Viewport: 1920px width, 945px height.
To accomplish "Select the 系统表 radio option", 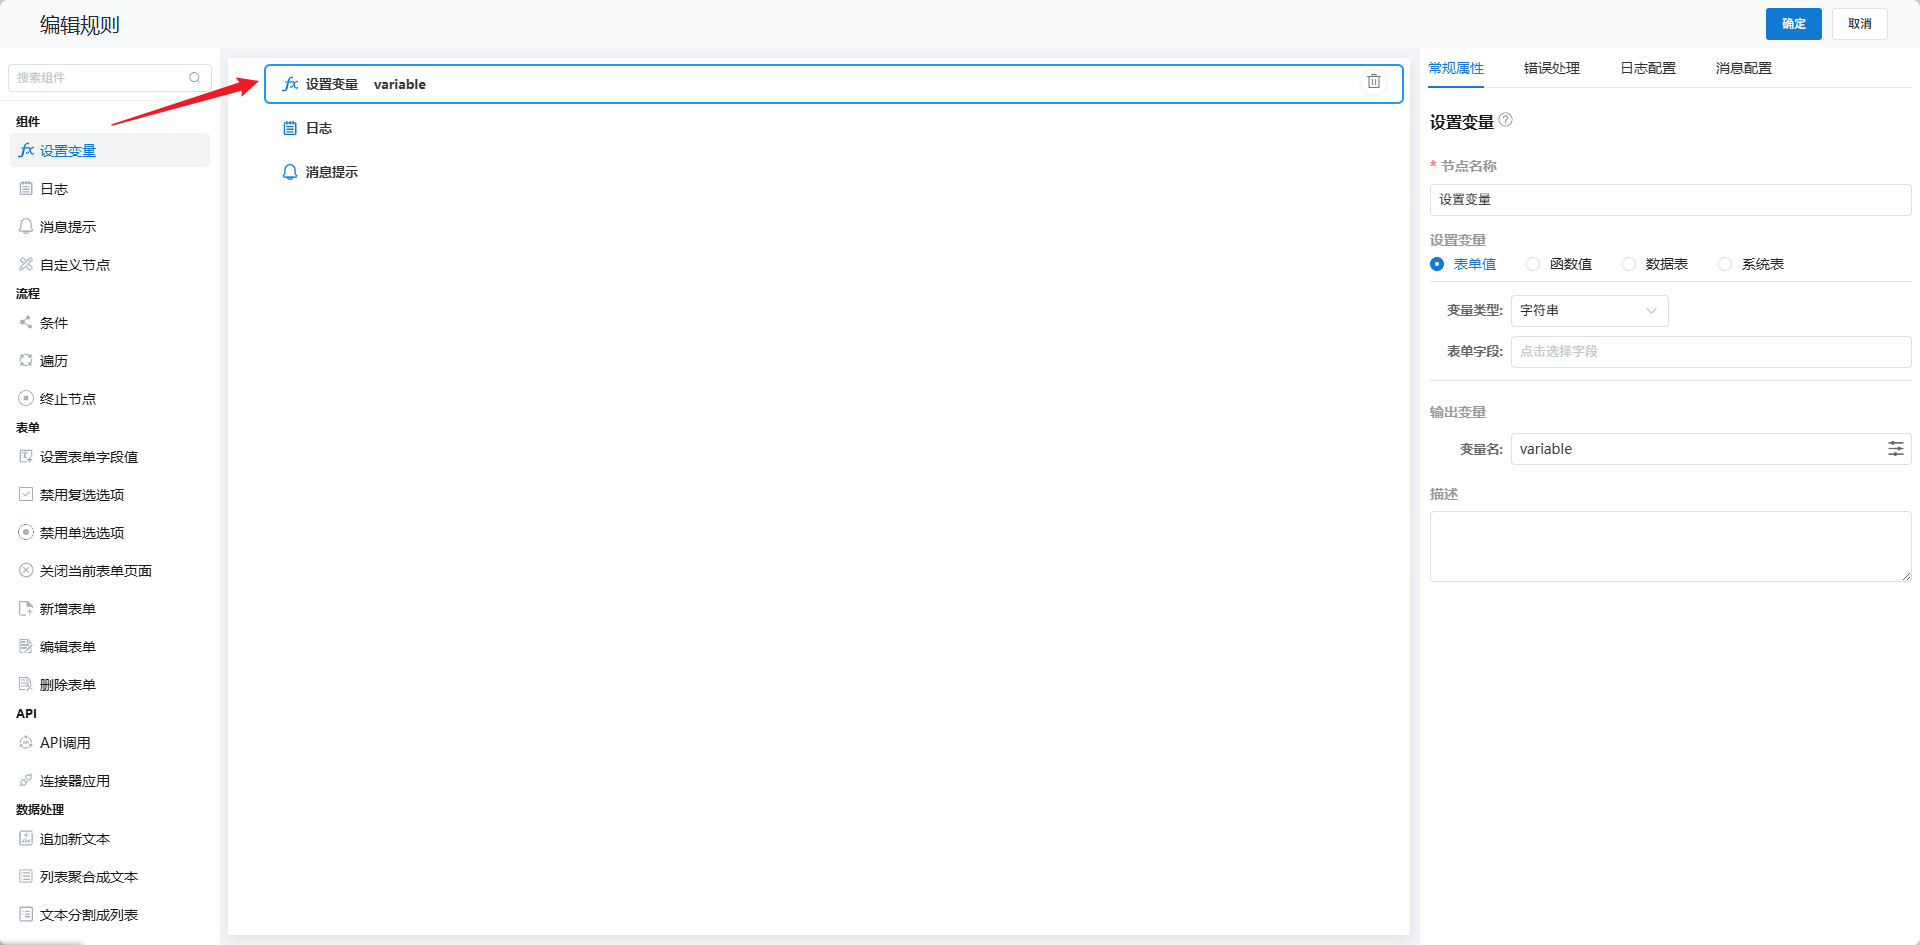I will [x=1725, y=264].
